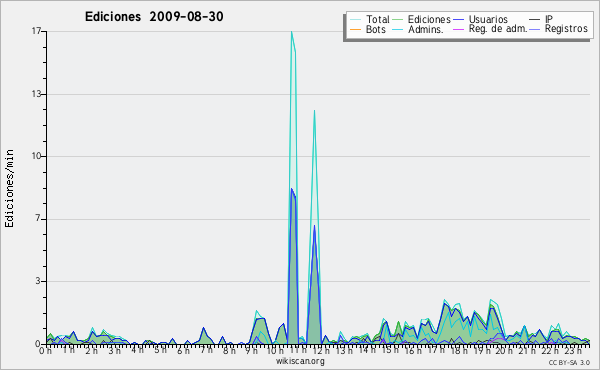The height and width of the screenshot is (370, 600).
Task: Click the wikiscan.org caption
Action: click(x=300, y=361)
